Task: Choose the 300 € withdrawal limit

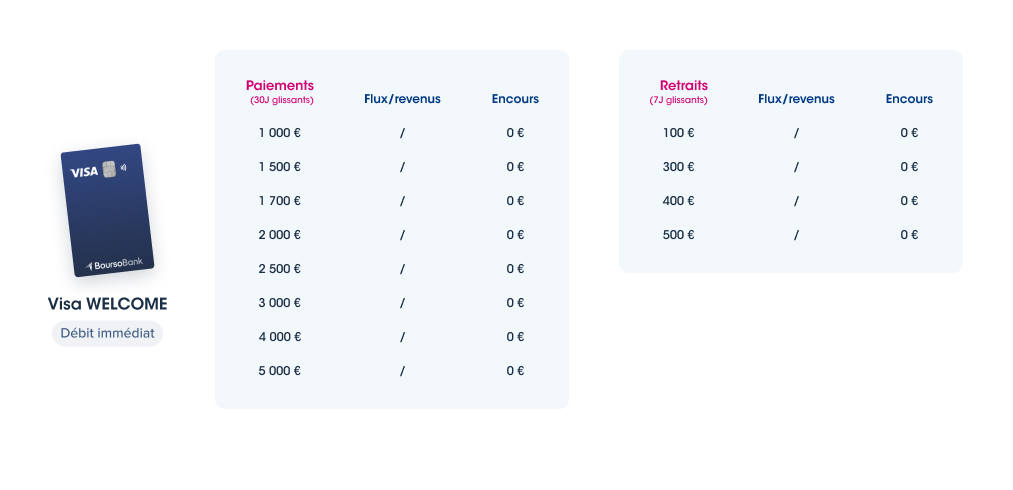Action: click(x=678, y=167)
